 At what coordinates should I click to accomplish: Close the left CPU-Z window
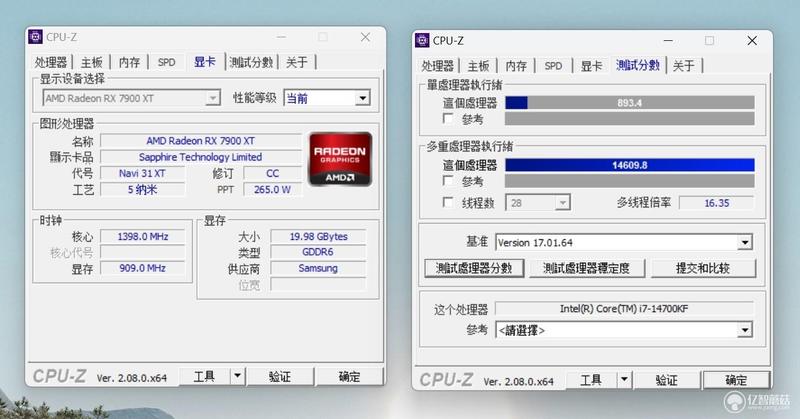(x=365, y=37)
